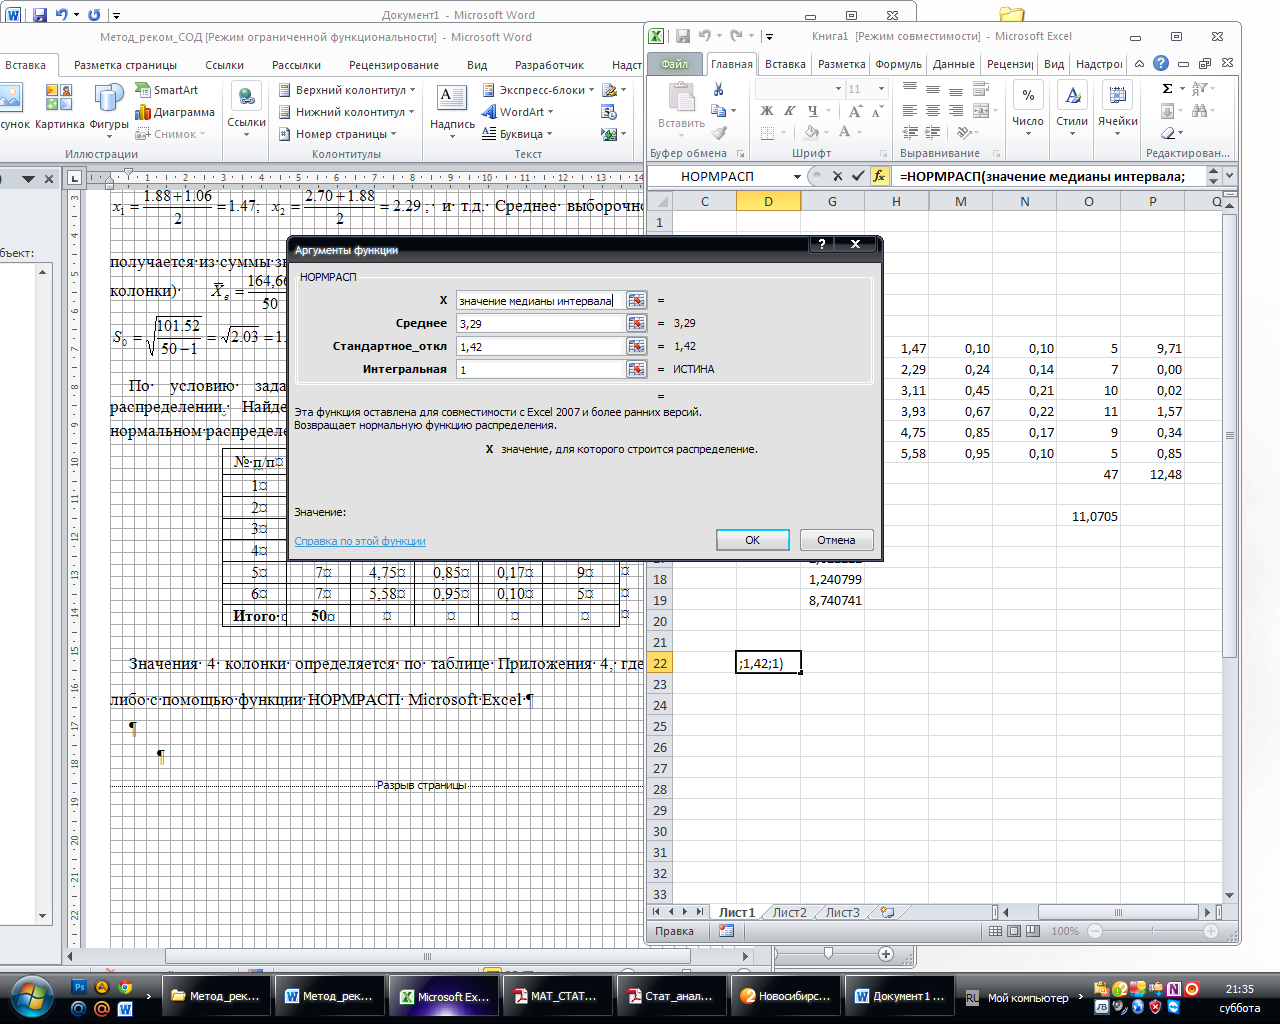Open the Excel font size dropdown
The width and height of the screenshot is (1280, 1024).
(881, 89)
